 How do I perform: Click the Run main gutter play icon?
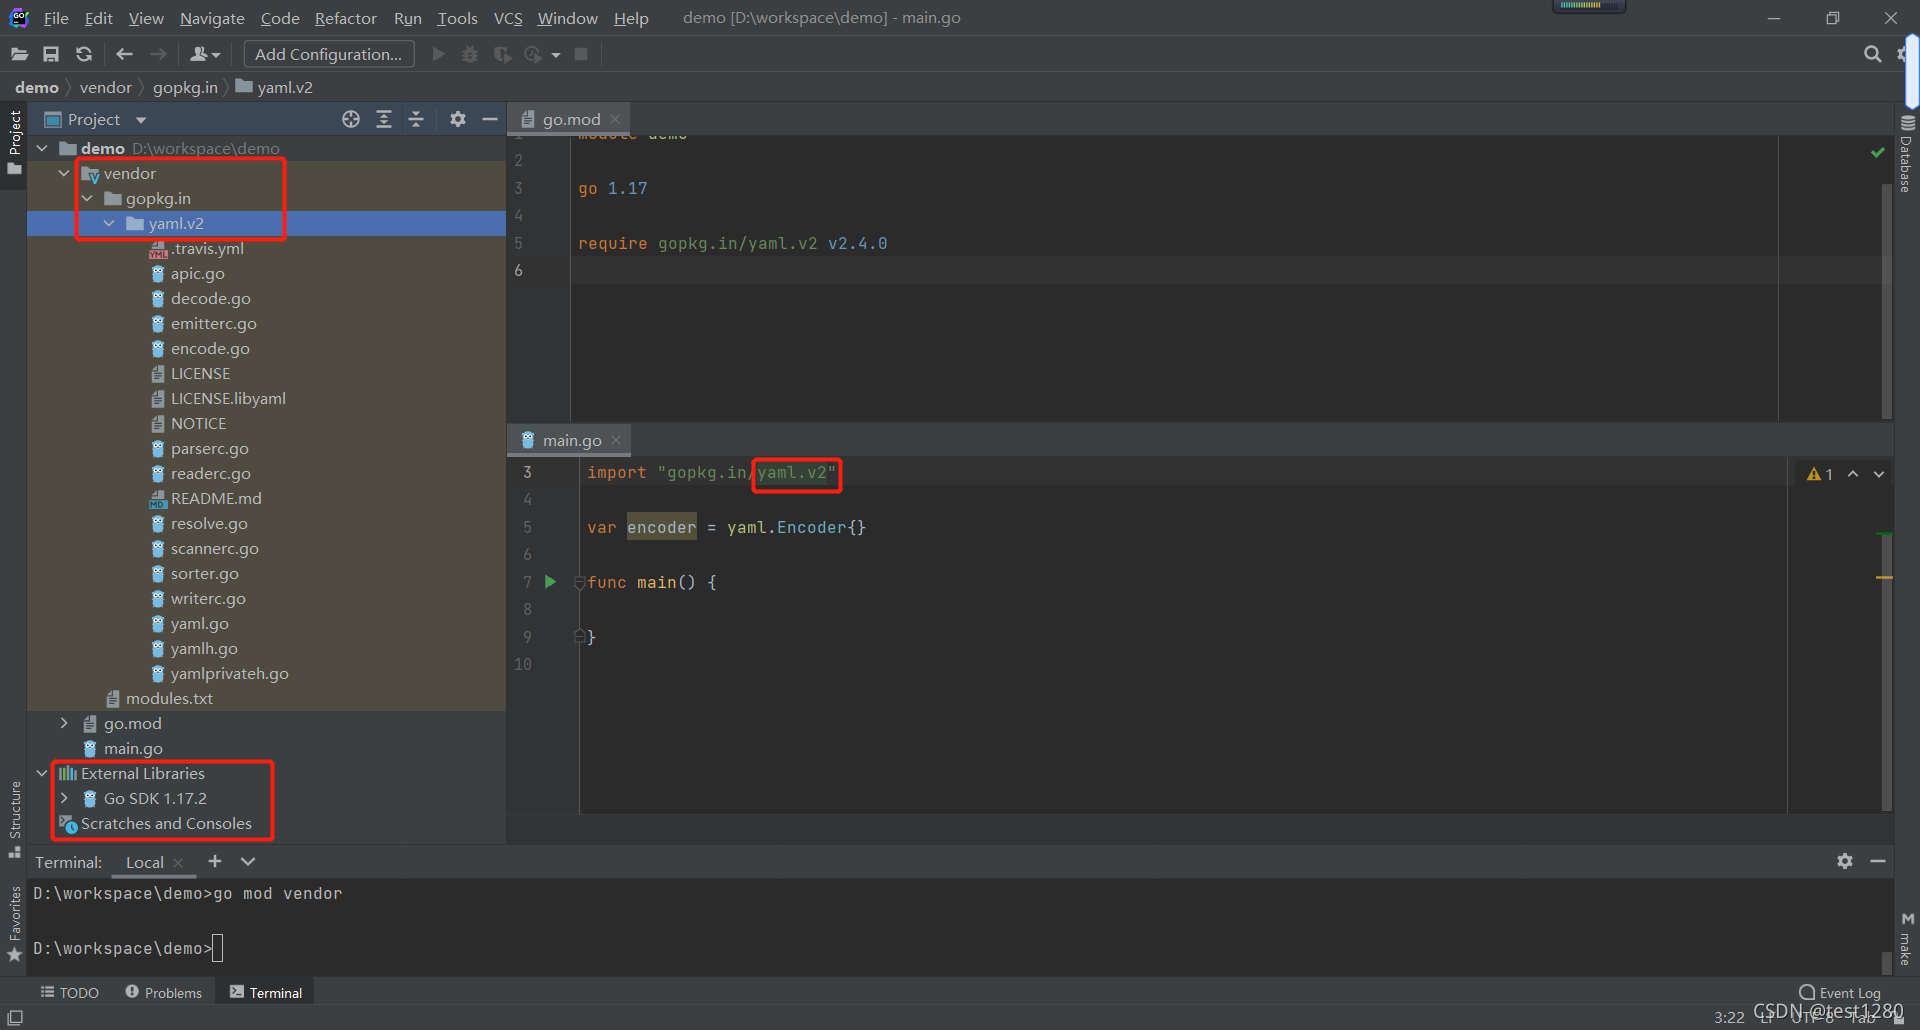550,581
